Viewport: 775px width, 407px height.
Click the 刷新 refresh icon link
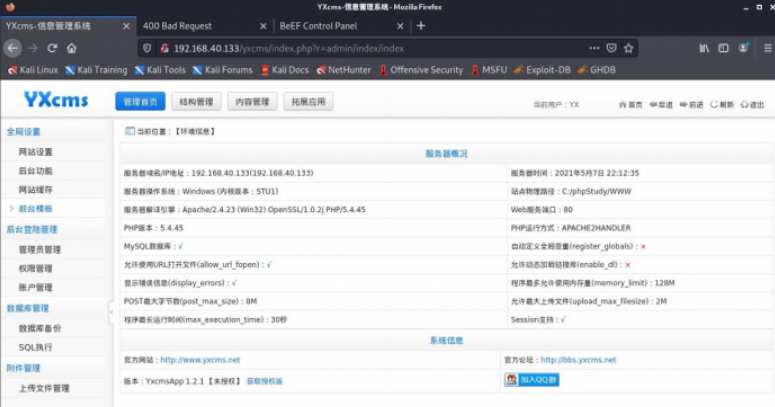click(x=722, y=104)
